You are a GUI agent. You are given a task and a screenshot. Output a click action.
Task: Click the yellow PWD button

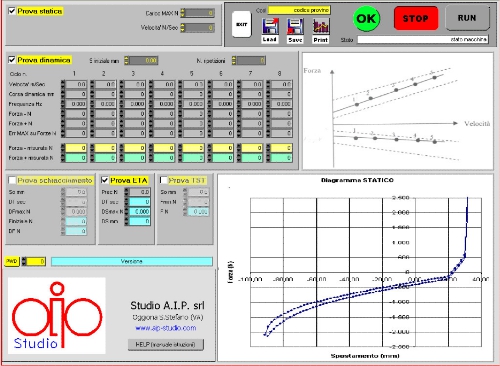click(x=12, y=261)
